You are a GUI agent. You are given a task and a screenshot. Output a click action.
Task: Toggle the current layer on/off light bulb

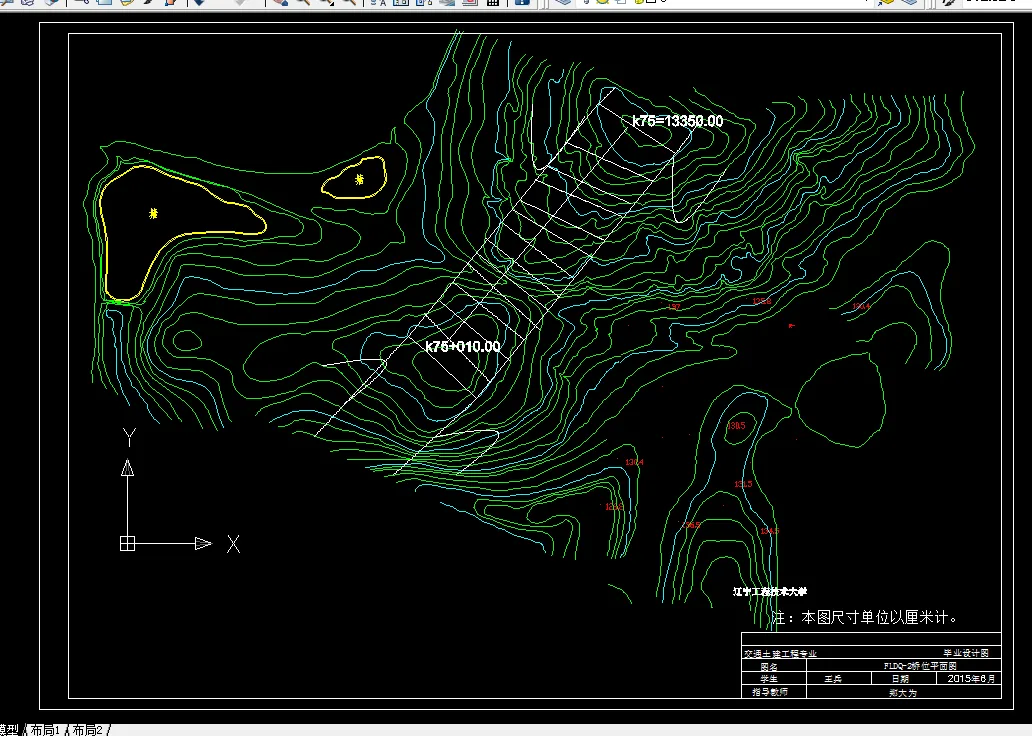(x=588, y=3)
